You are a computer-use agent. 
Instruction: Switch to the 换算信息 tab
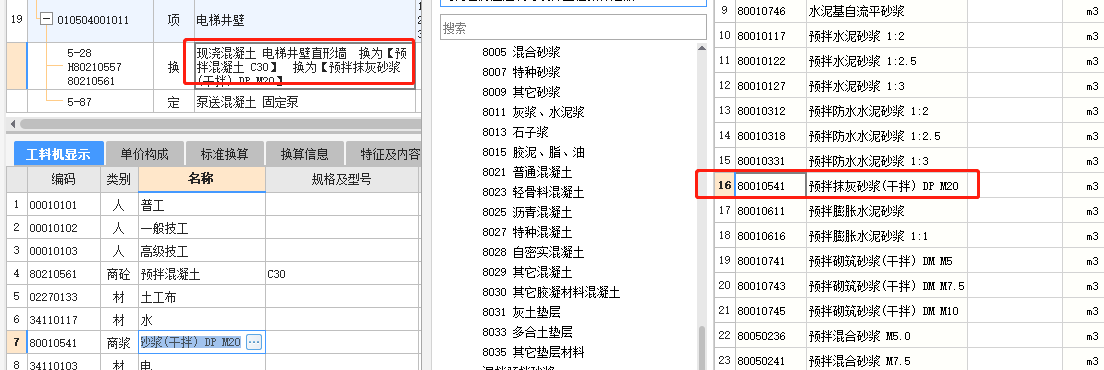click(x=305, y=154)
